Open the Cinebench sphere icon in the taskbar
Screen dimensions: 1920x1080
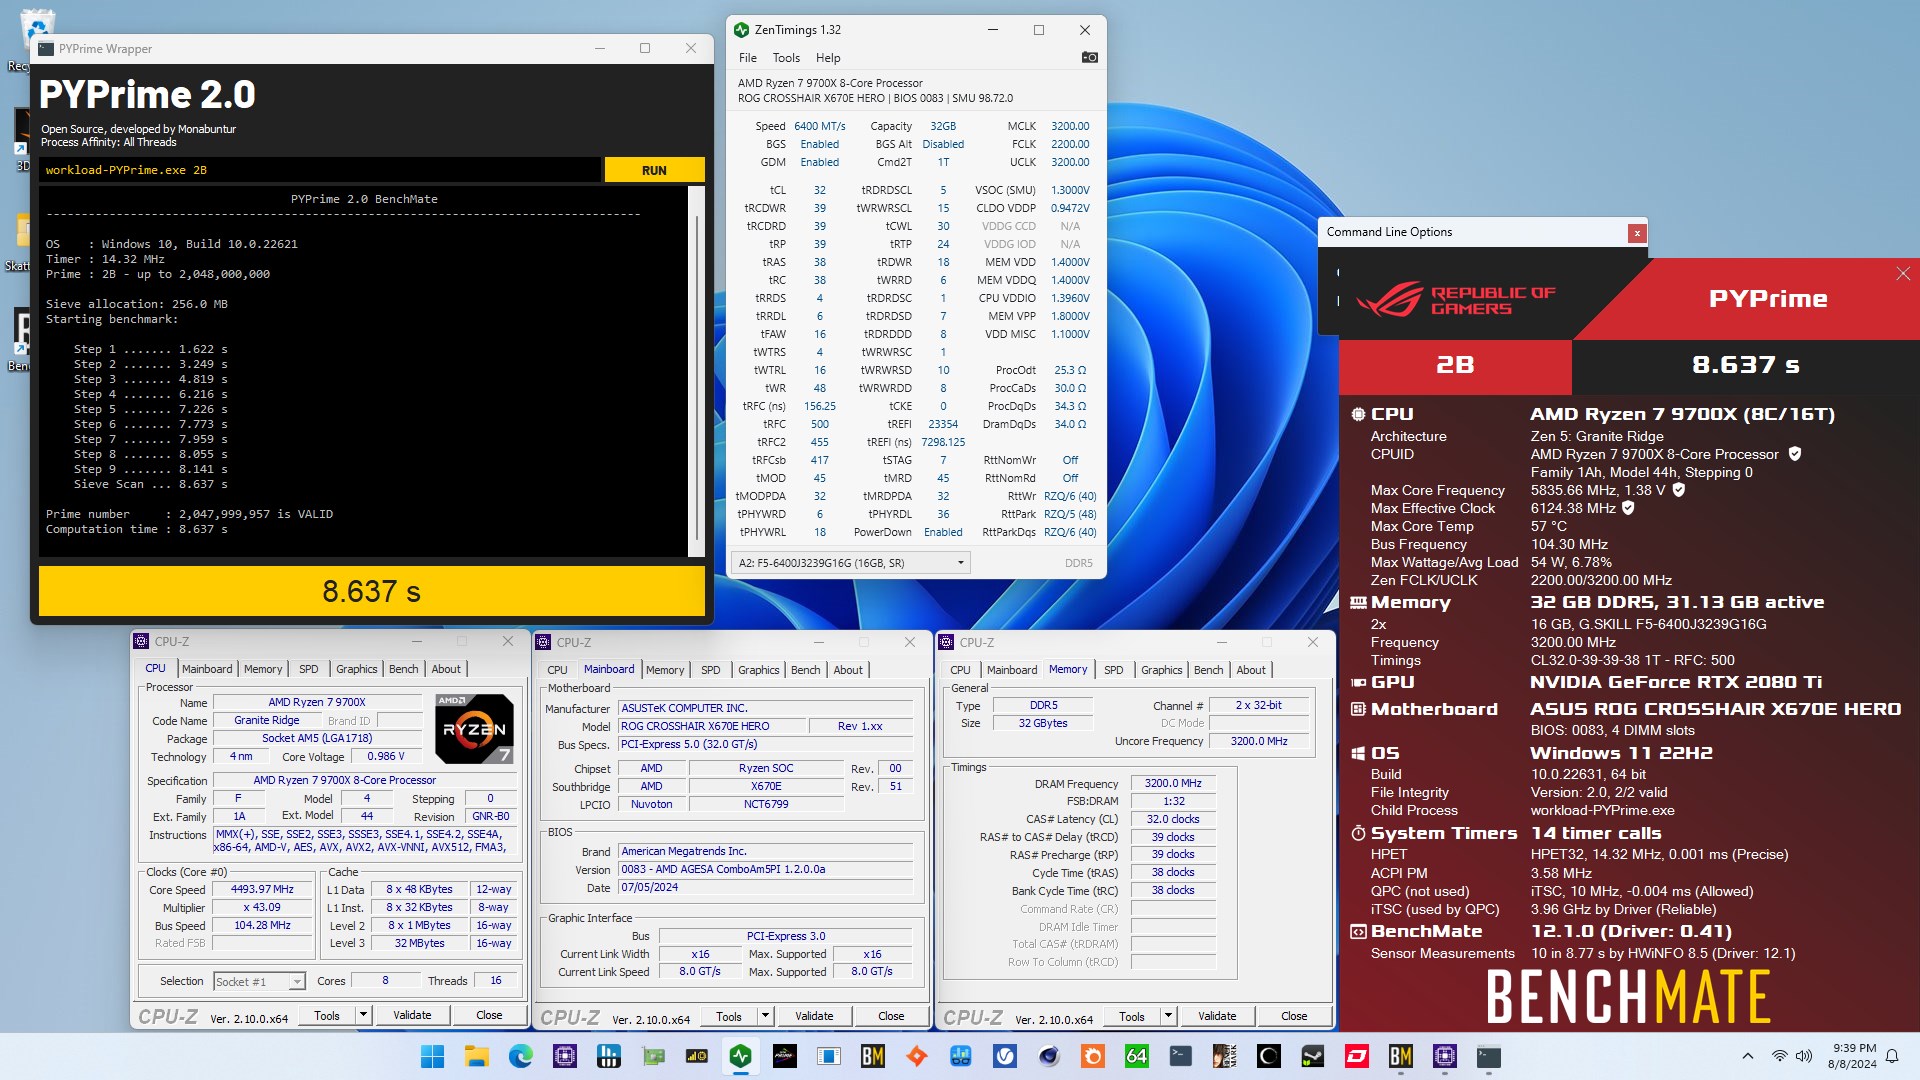(1049, 1056)
